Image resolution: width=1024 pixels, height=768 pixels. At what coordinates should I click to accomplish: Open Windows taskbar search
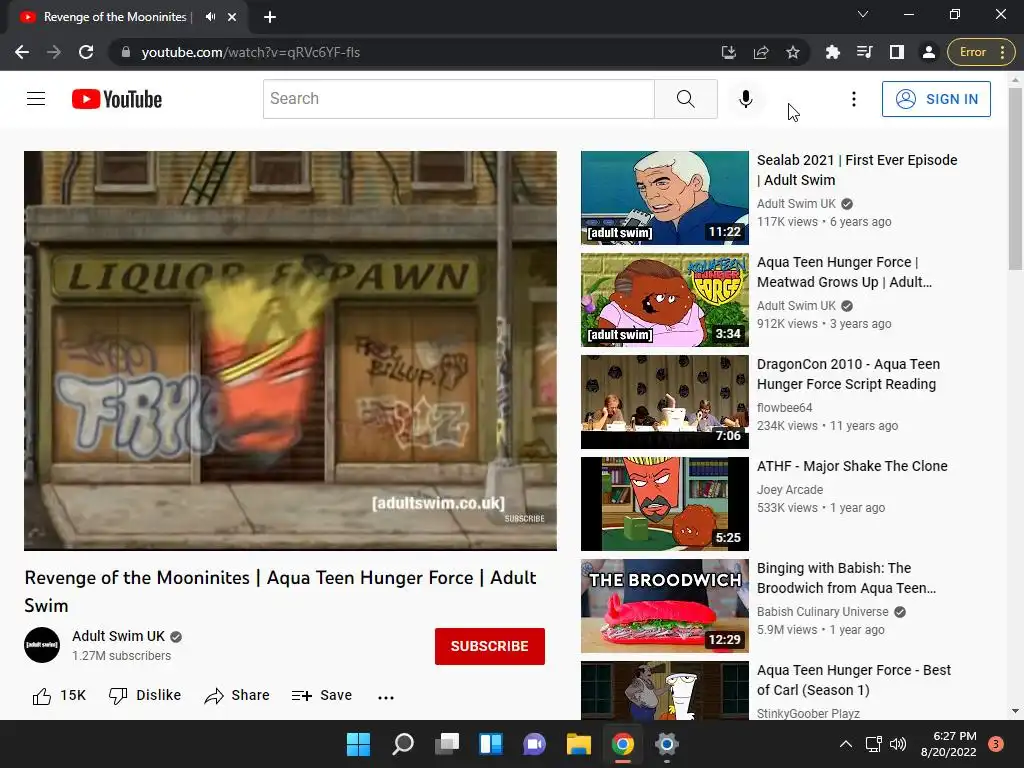pyautogui.click(x=403, y=744)
